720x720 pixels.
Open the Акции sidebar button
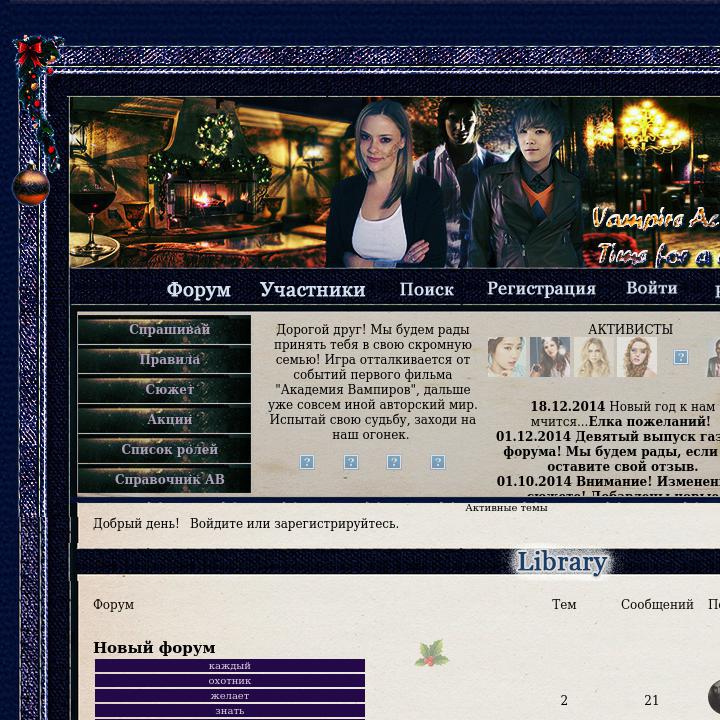pos(164,419)
